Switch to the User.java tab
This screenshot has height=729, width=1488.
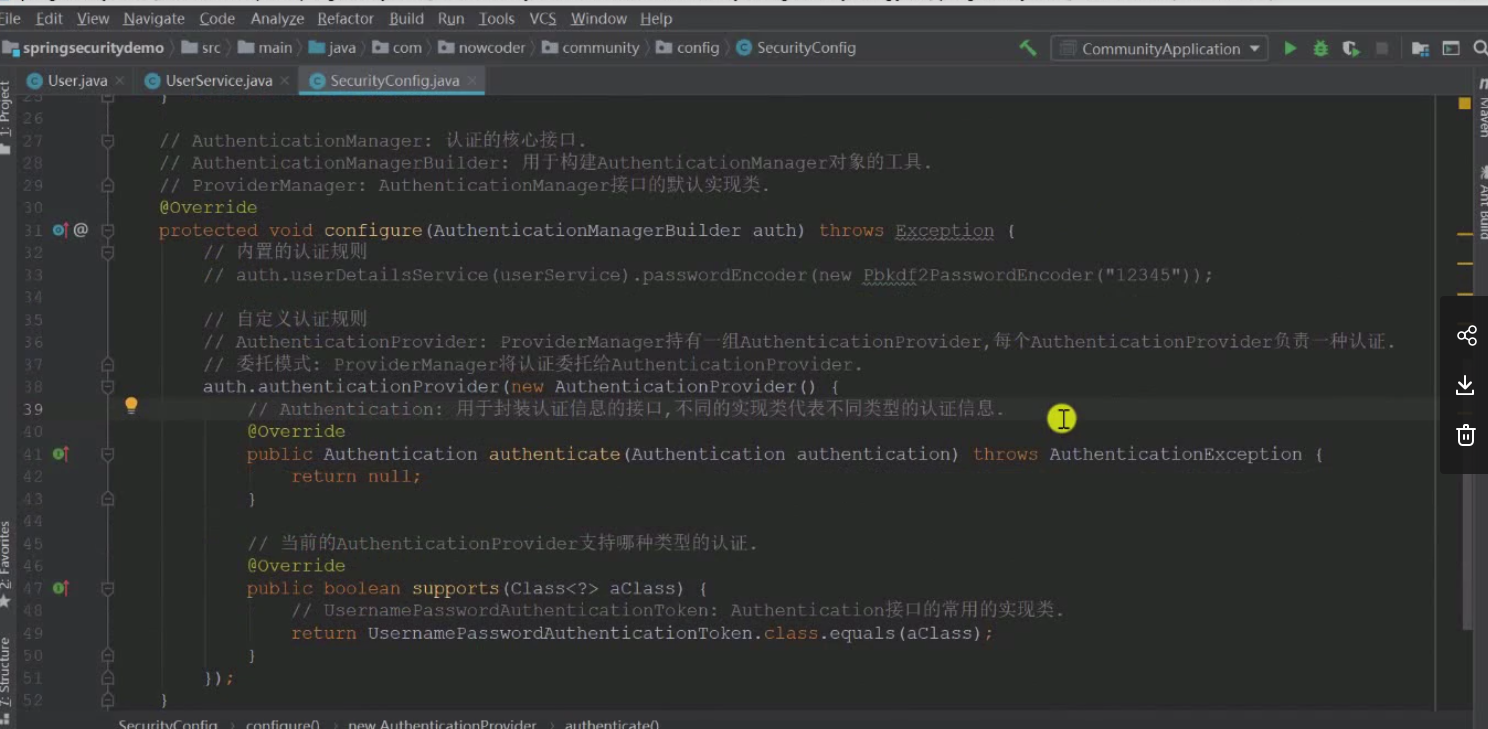tap(76, 81)
